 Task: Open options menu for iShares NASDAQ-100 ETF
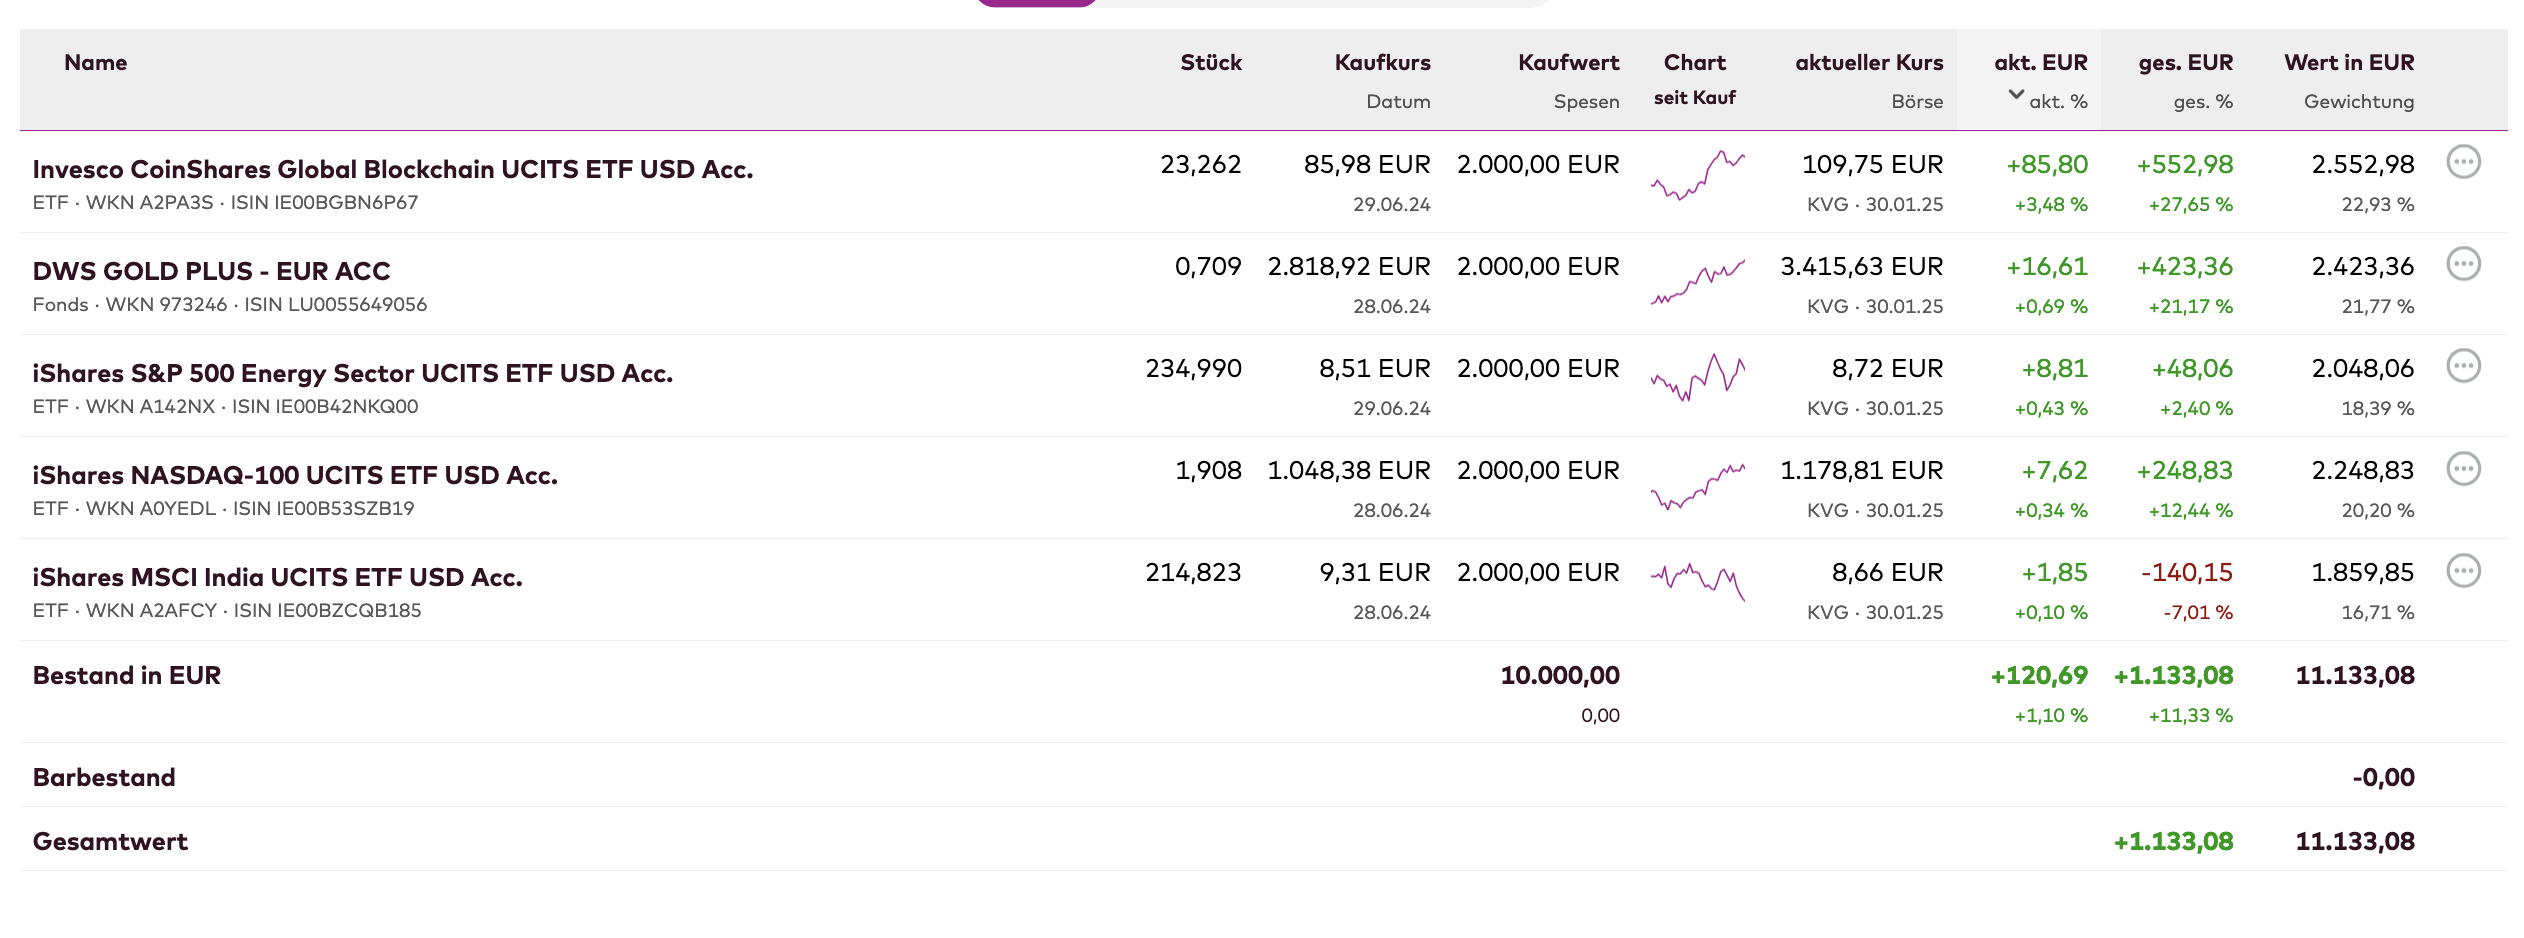tap(2463, 468)
